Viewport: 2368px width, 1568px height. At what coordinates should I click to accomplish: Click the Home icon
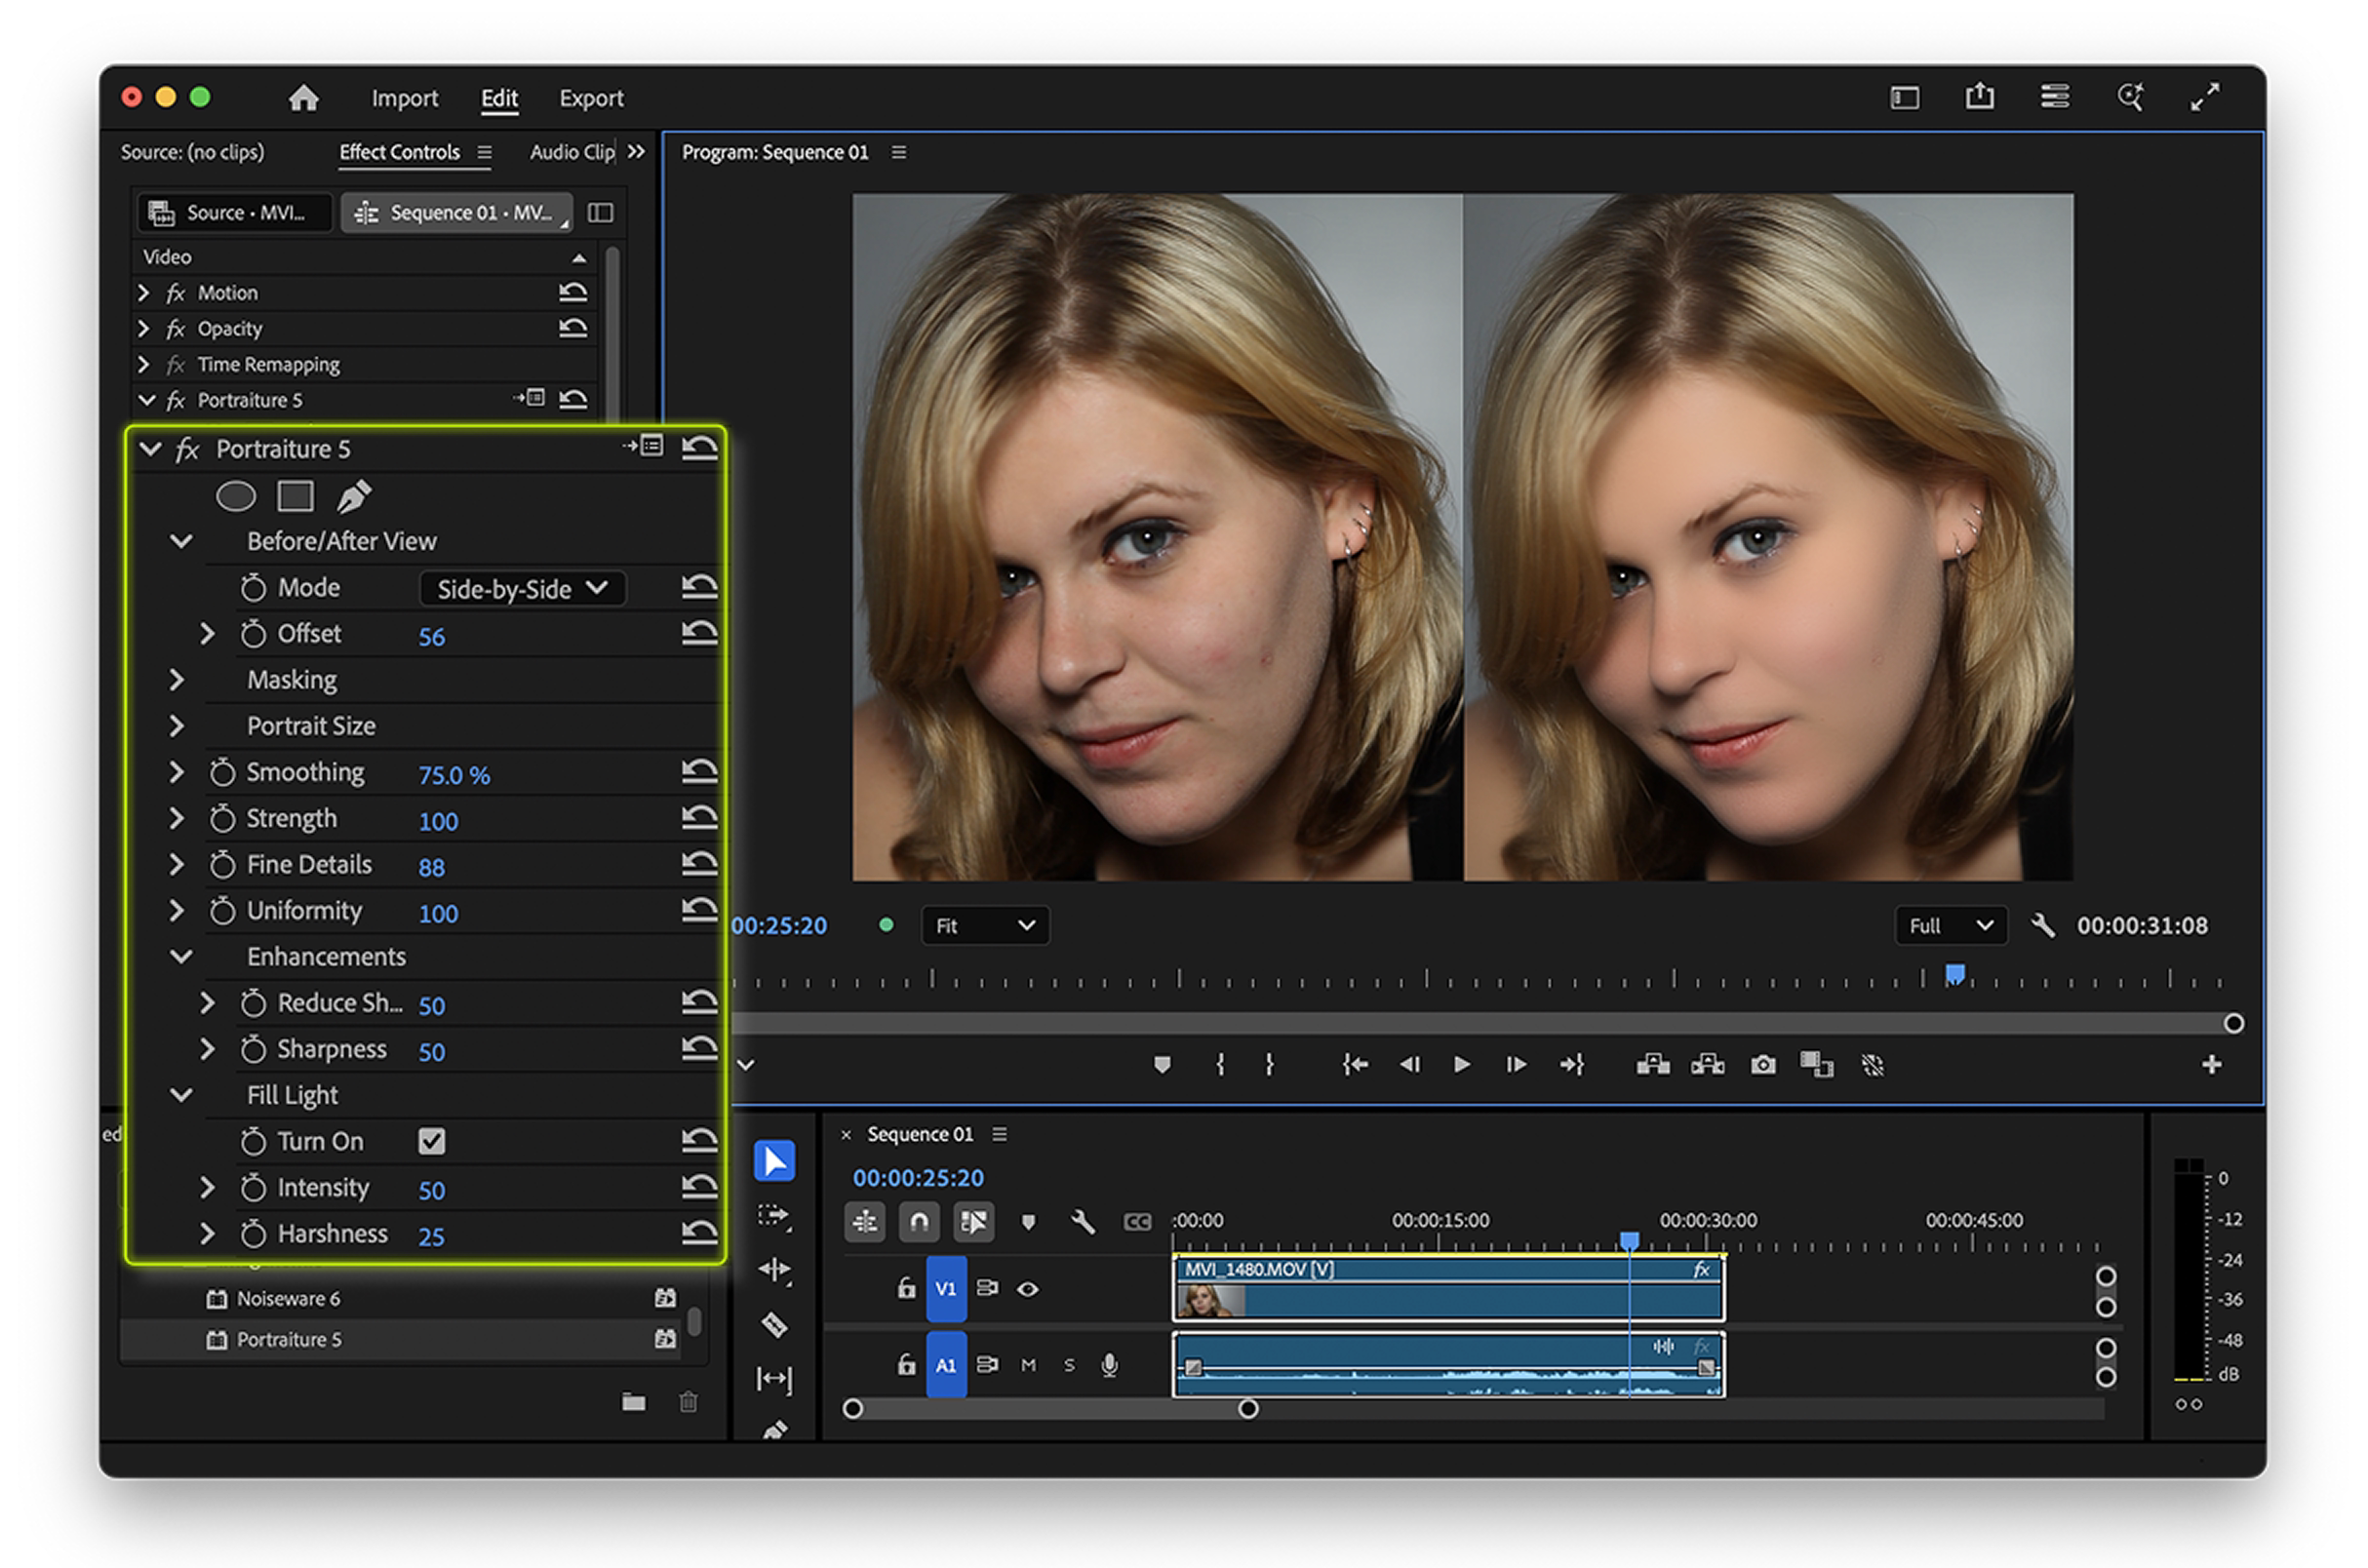(303, 98)
